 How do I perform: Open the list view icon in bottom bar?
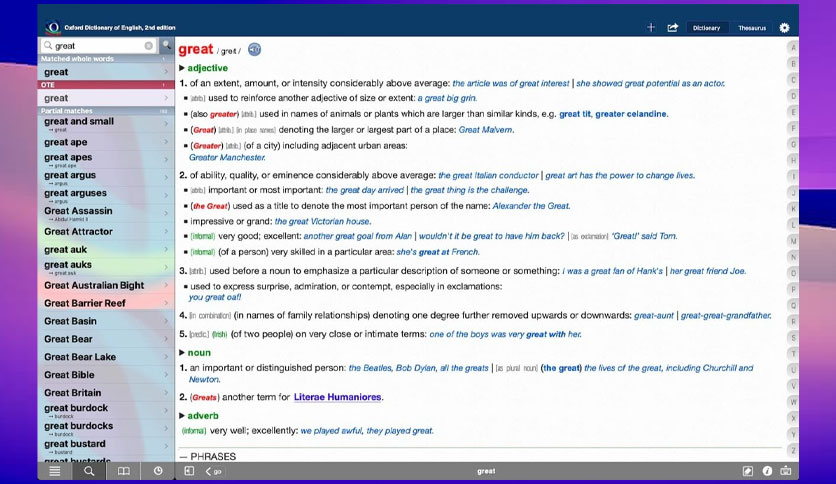54,471
